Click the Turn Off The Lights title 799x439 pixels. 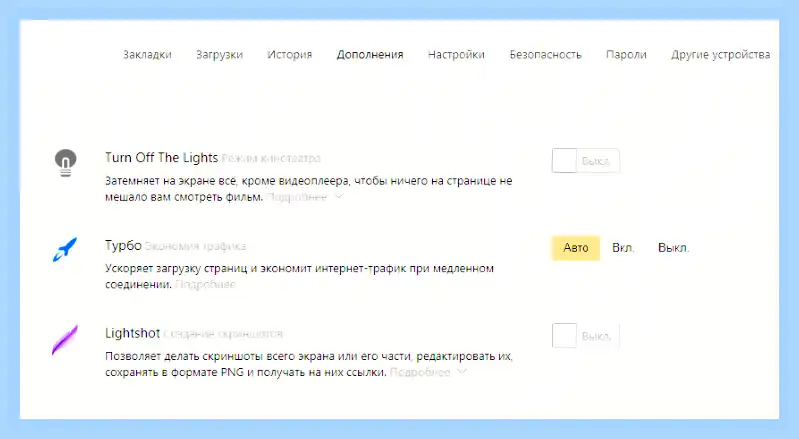162,158
